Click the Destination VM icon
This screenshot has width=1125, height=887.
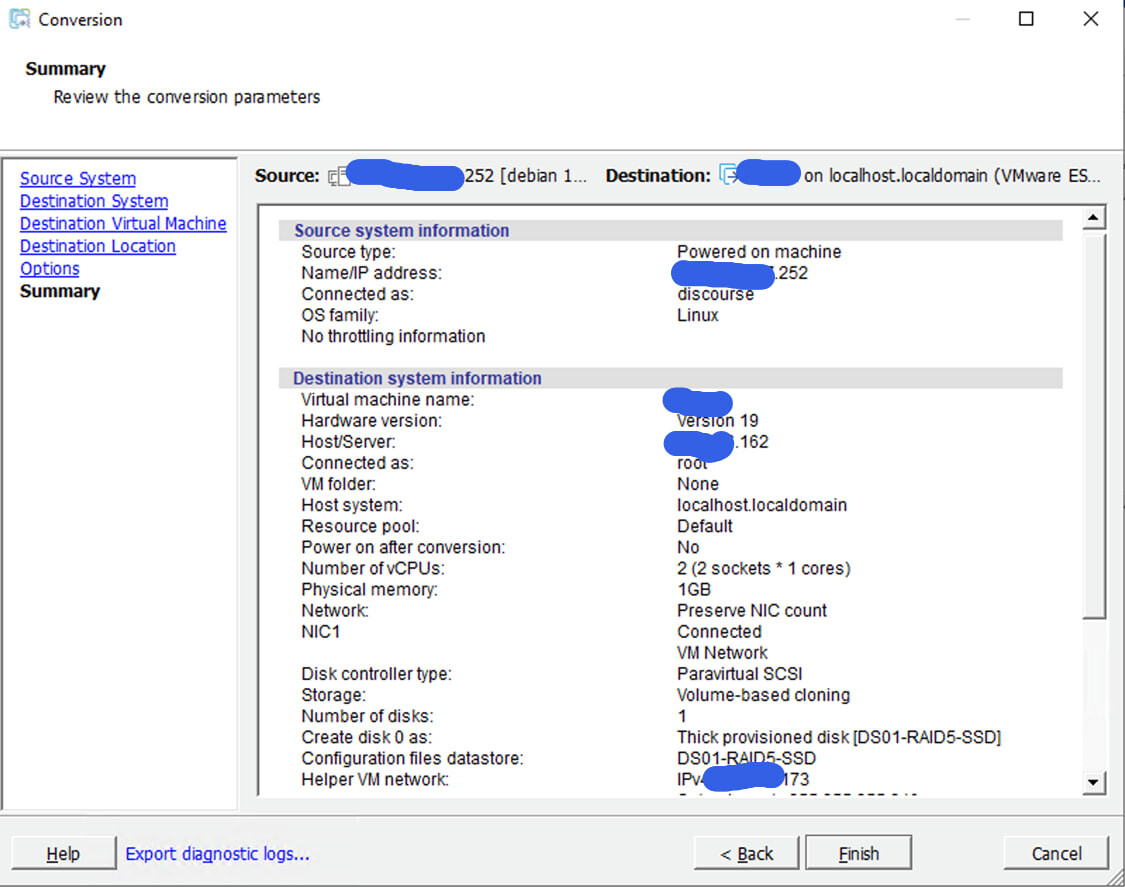[x=728, y=175]
